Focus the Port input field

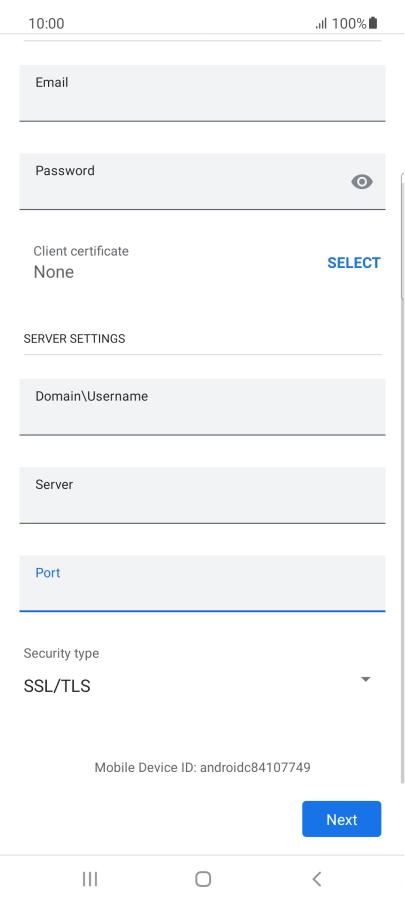[x=202, y=584]
